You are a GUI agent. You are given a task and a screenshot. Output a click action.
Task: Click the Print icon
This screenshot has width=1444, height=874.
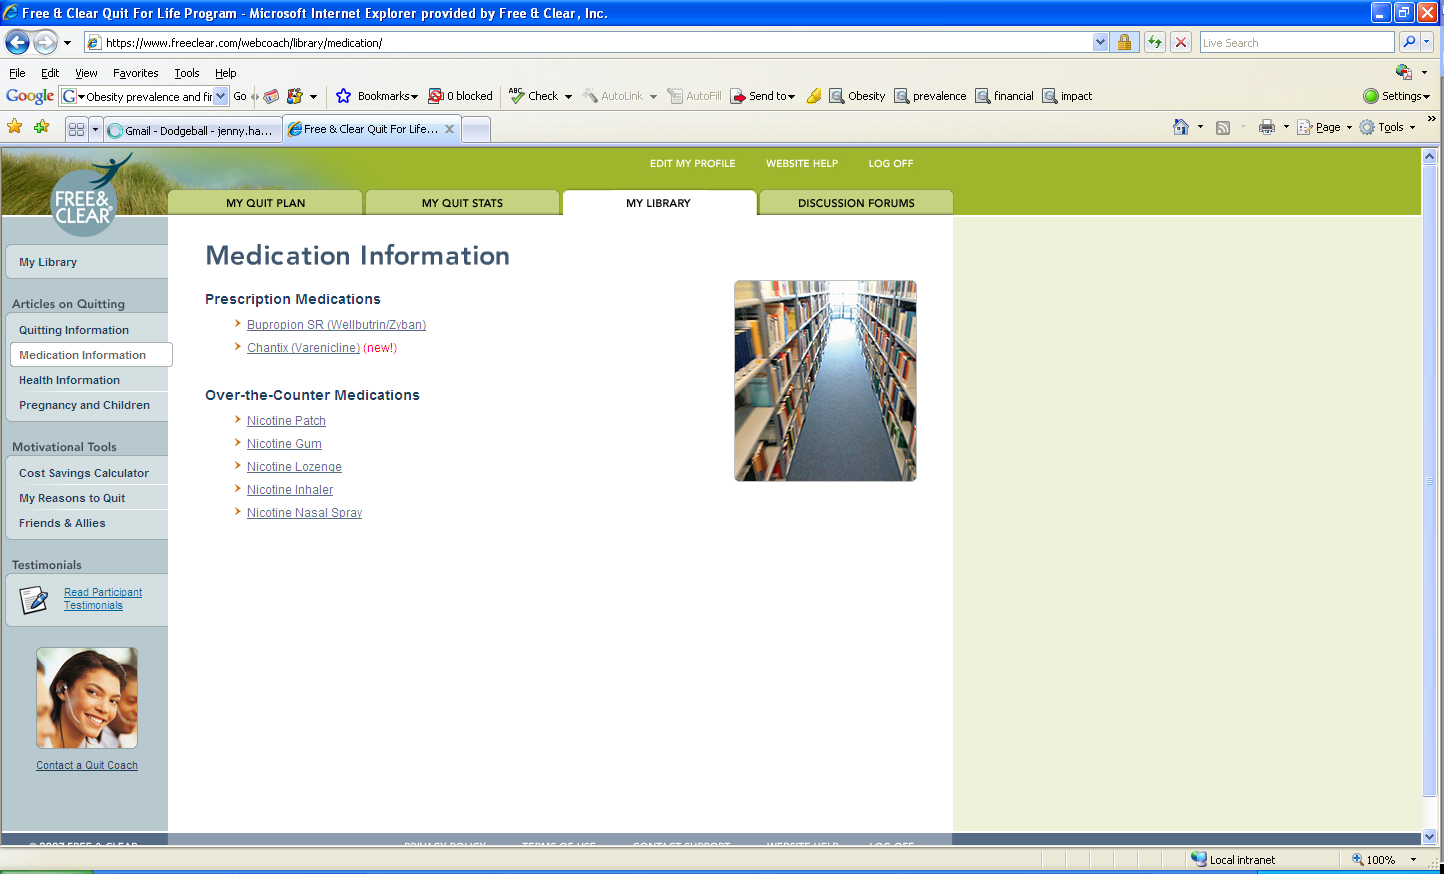click(1267, 127)
